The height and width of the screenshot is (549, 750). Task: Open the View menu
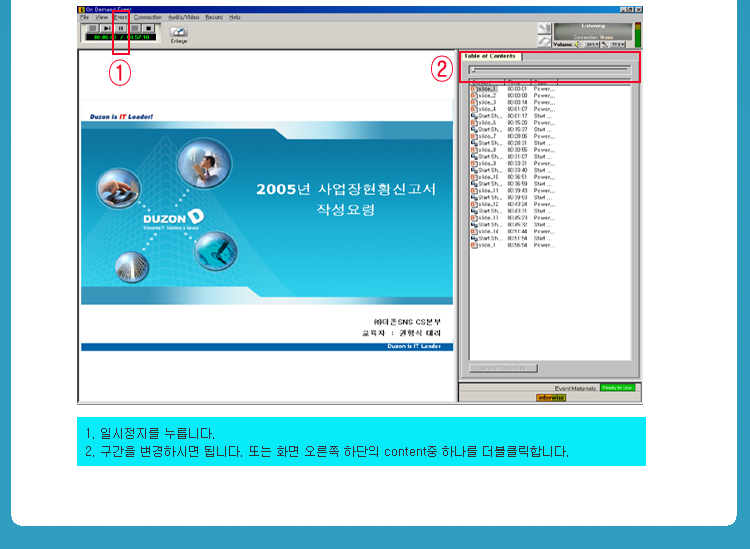pyautogui.click(x=101, y=17)
